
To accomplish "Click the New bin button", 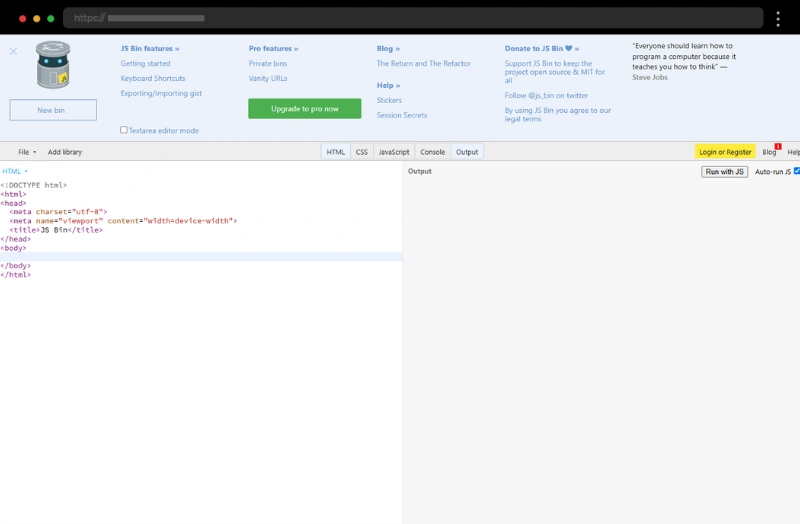I will tap(53, 110).
